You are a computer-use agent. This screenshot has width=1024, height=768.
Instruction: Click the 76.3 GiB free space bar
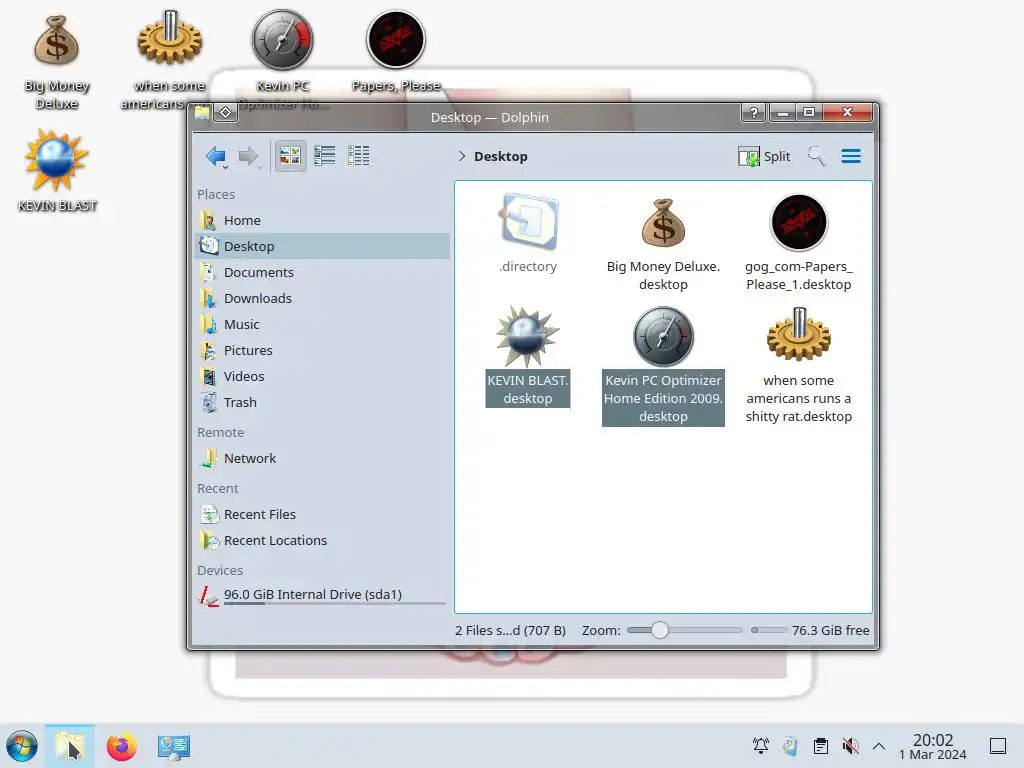coord(769,630)
